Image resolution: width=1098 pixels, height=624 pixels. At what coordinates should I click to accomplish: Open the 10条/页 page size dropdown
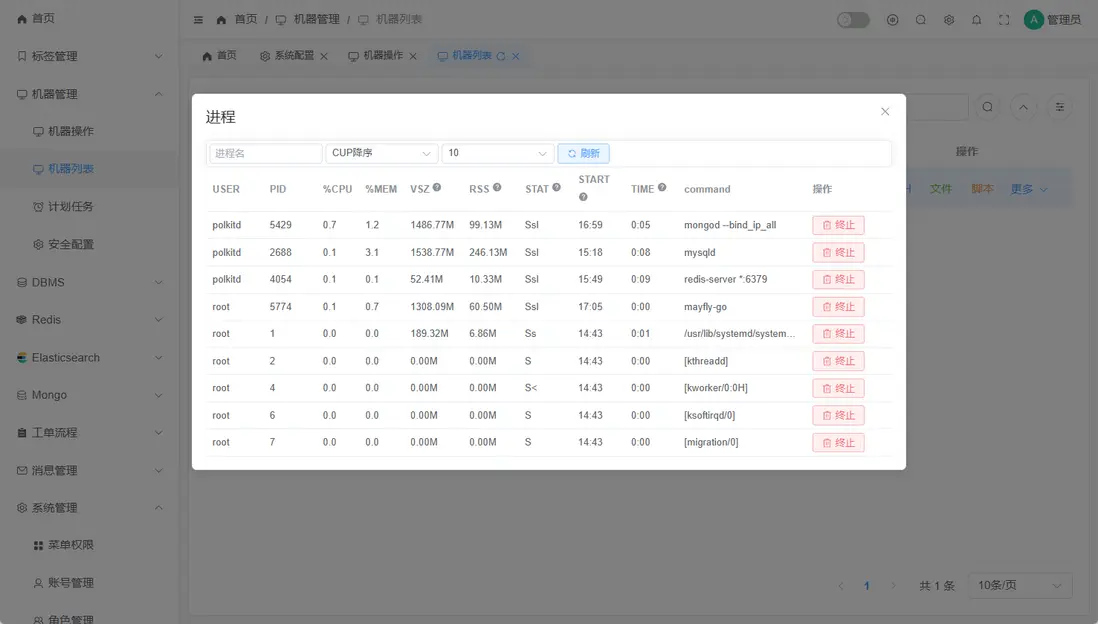point(1020,585)
